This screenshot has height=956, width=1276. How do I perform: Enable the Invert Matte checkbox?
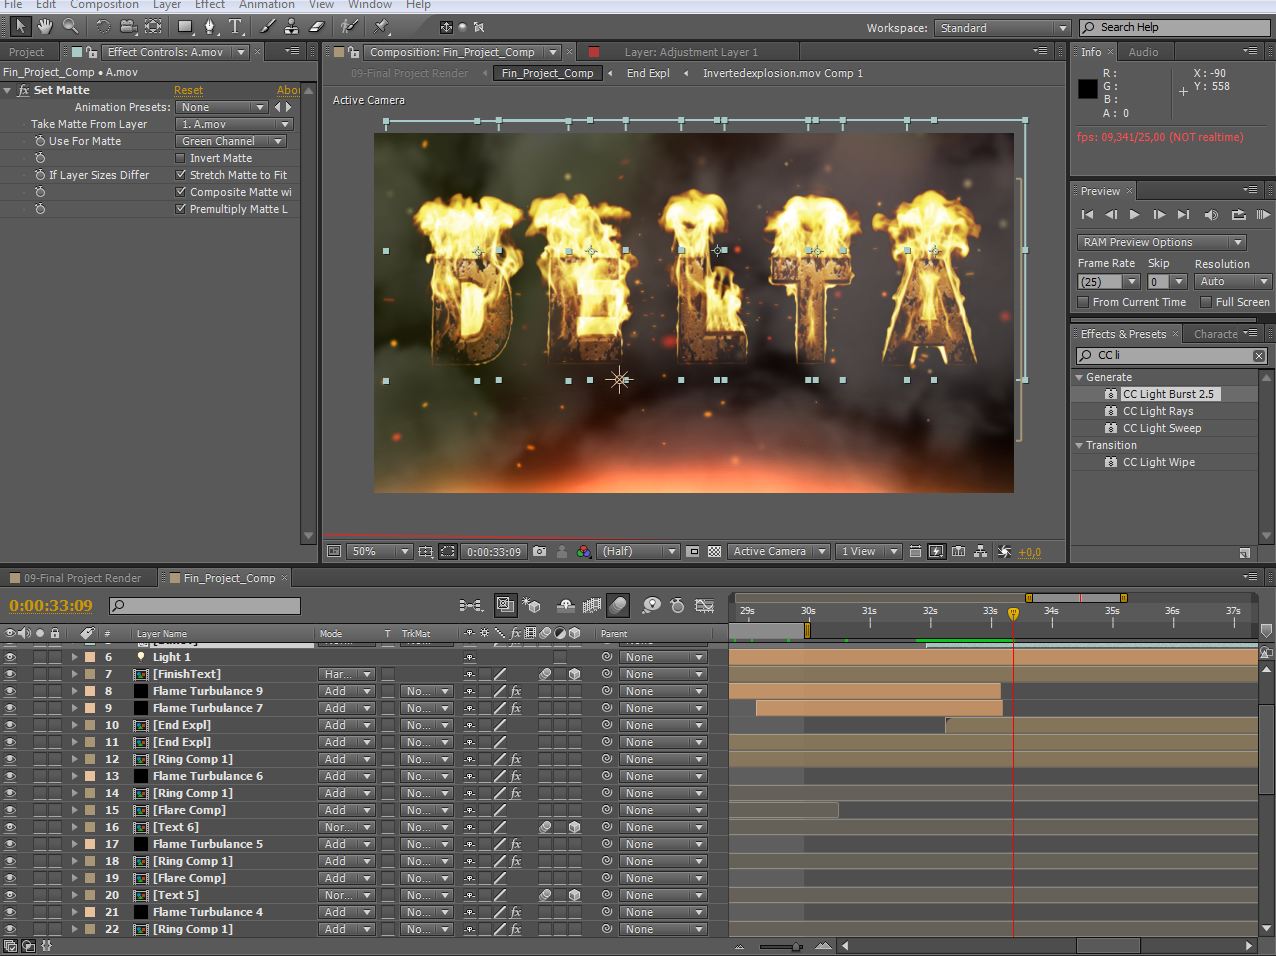[x=181, y=158]
